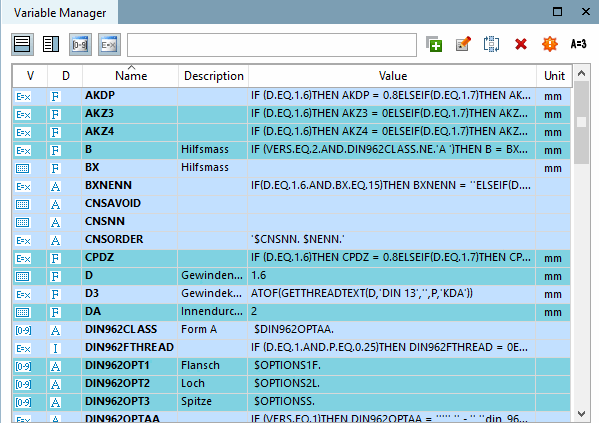Switch to the split-panel view mode
The height and width of the screenshot is (423, 599).
[51, 44]
